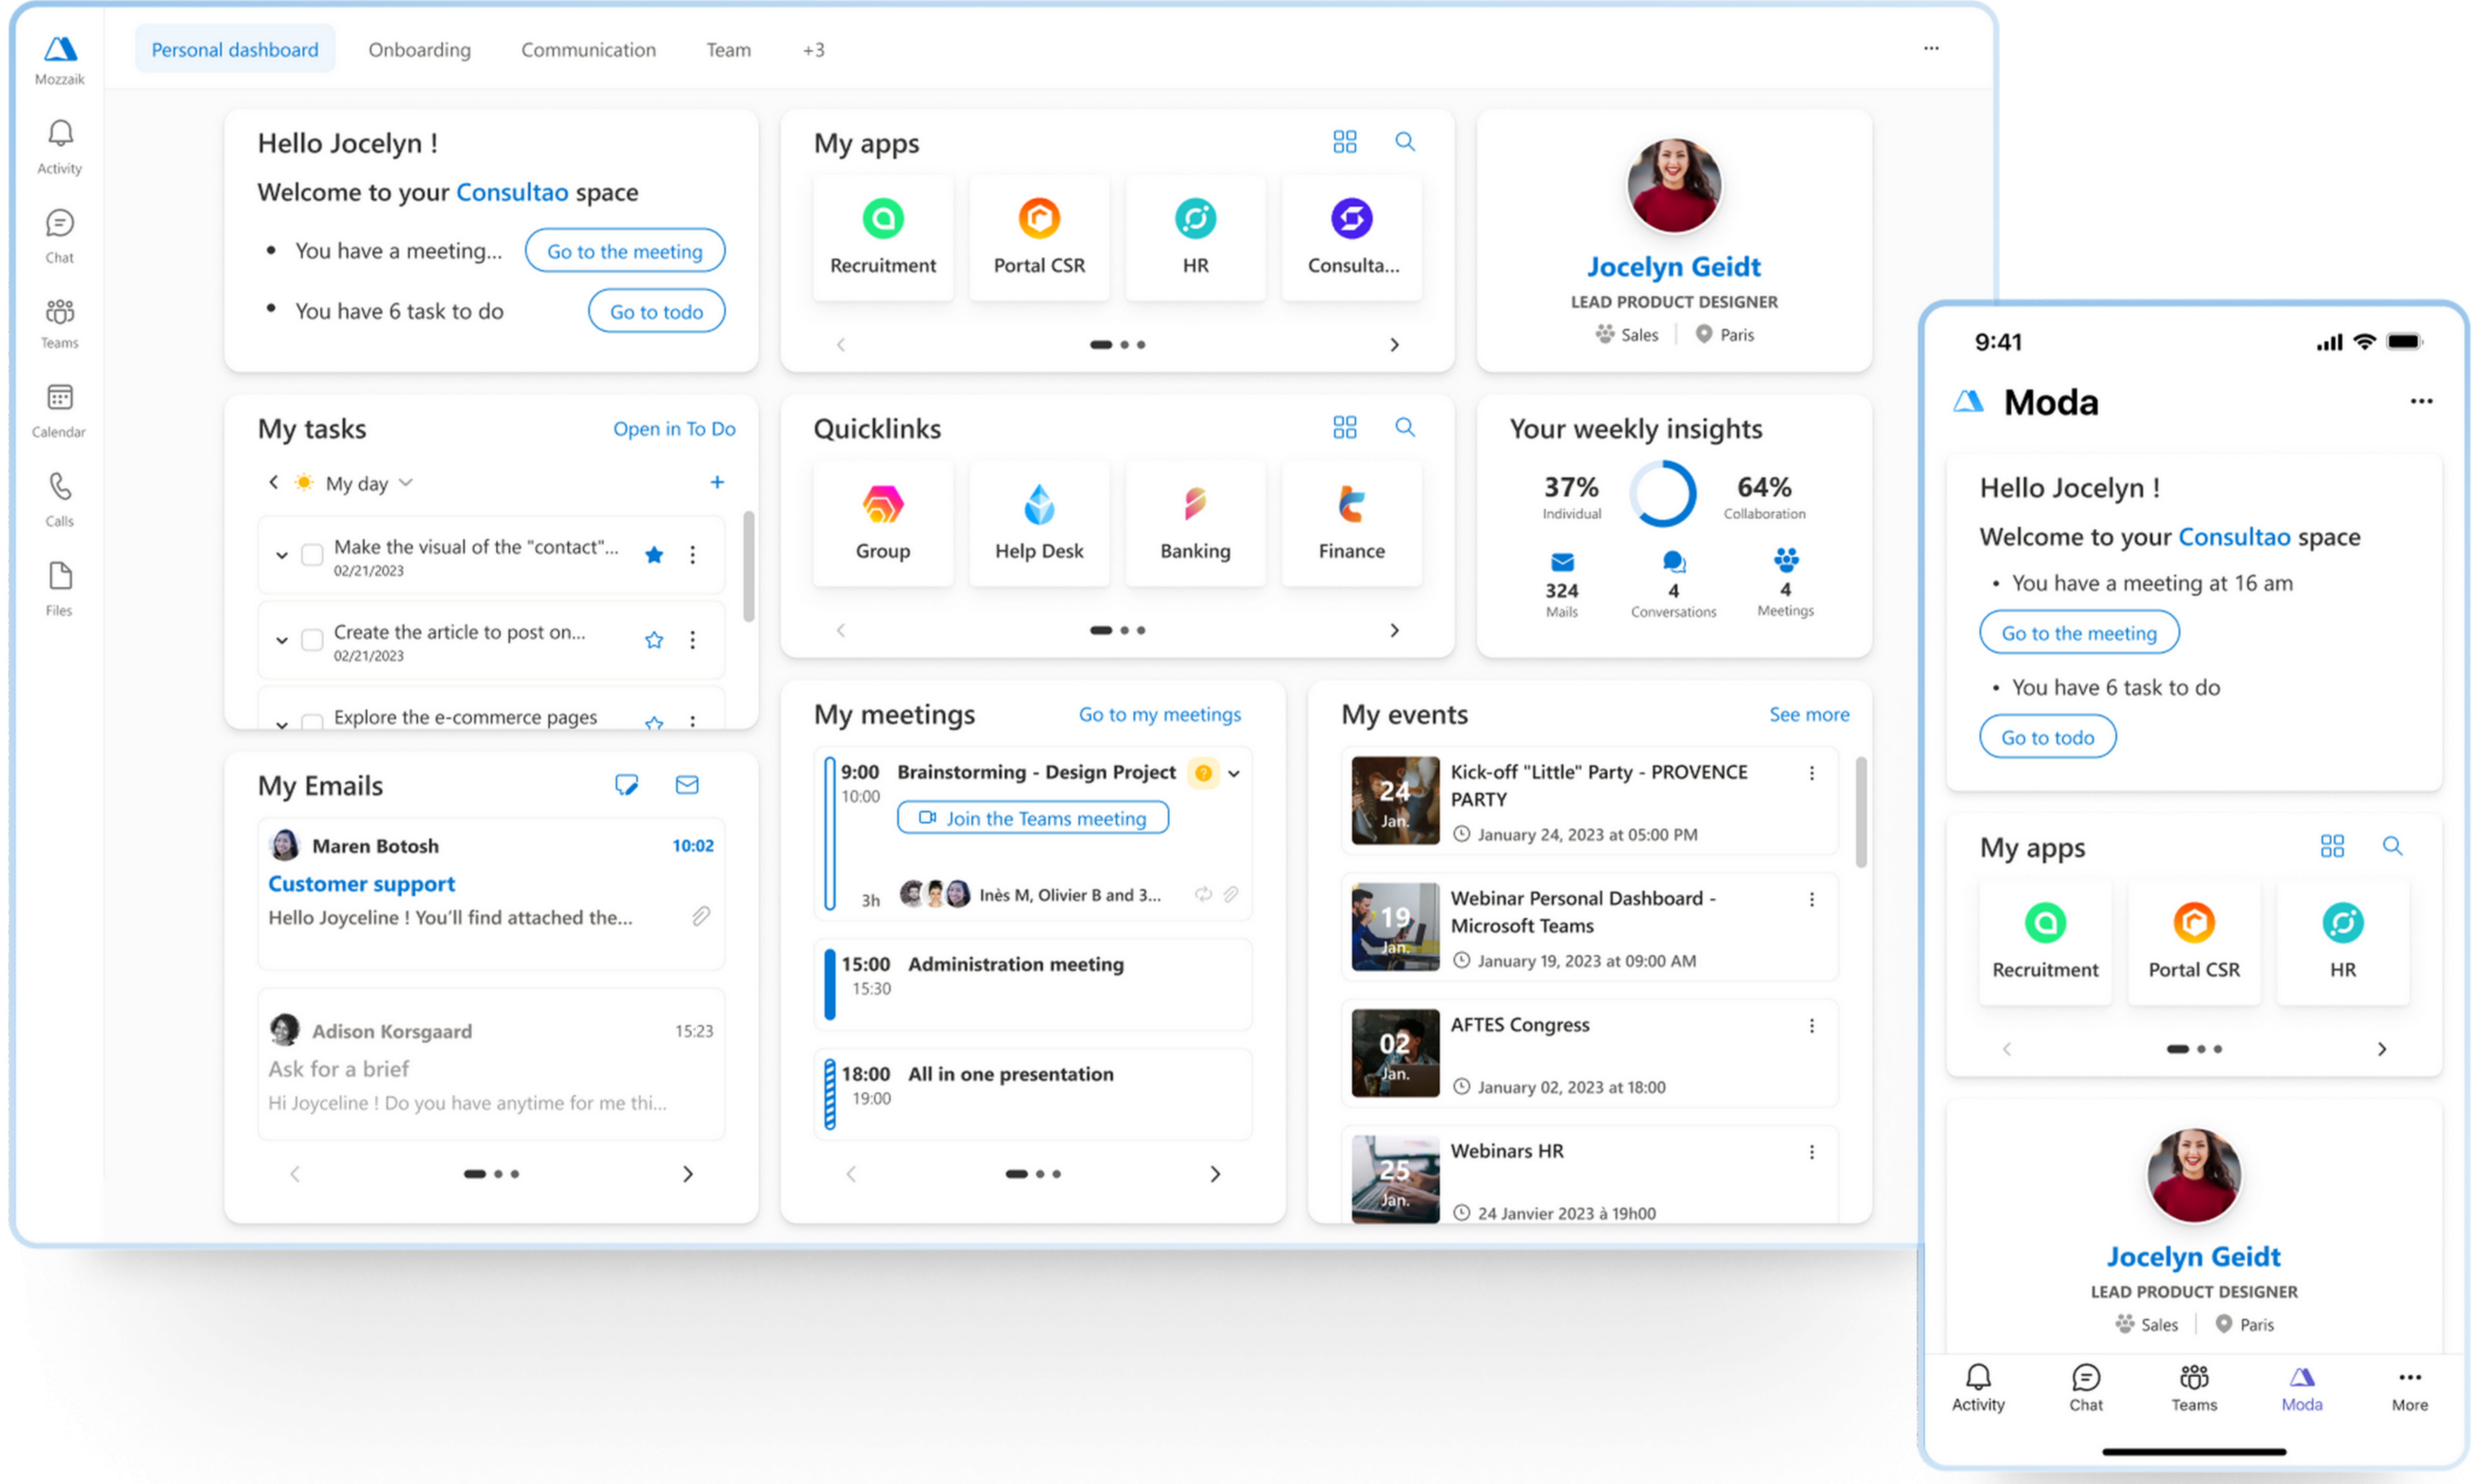Select the Personal dashboard tab
The image size is (2478, 1484).
[235, 49]
